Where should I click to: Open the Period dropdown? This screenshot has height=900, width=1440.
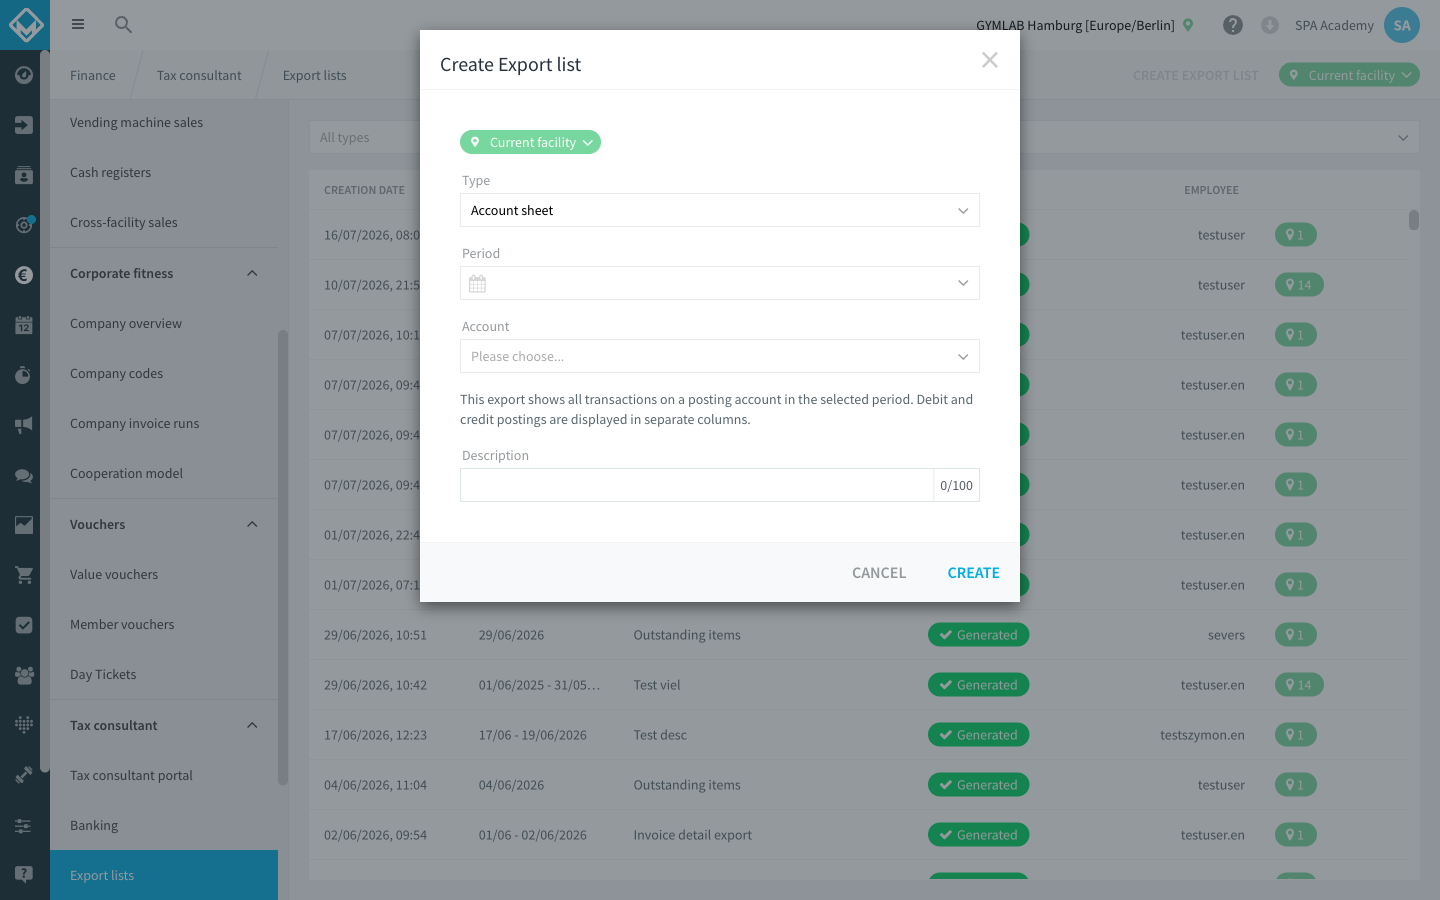720,283
